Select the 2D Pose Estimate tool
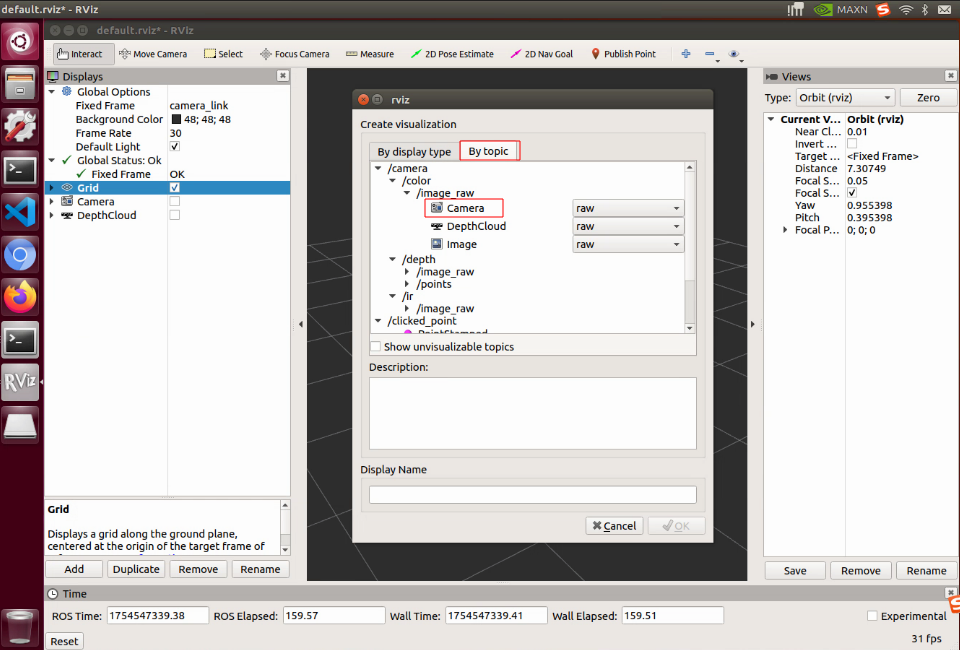 click(x=452, y=54)
